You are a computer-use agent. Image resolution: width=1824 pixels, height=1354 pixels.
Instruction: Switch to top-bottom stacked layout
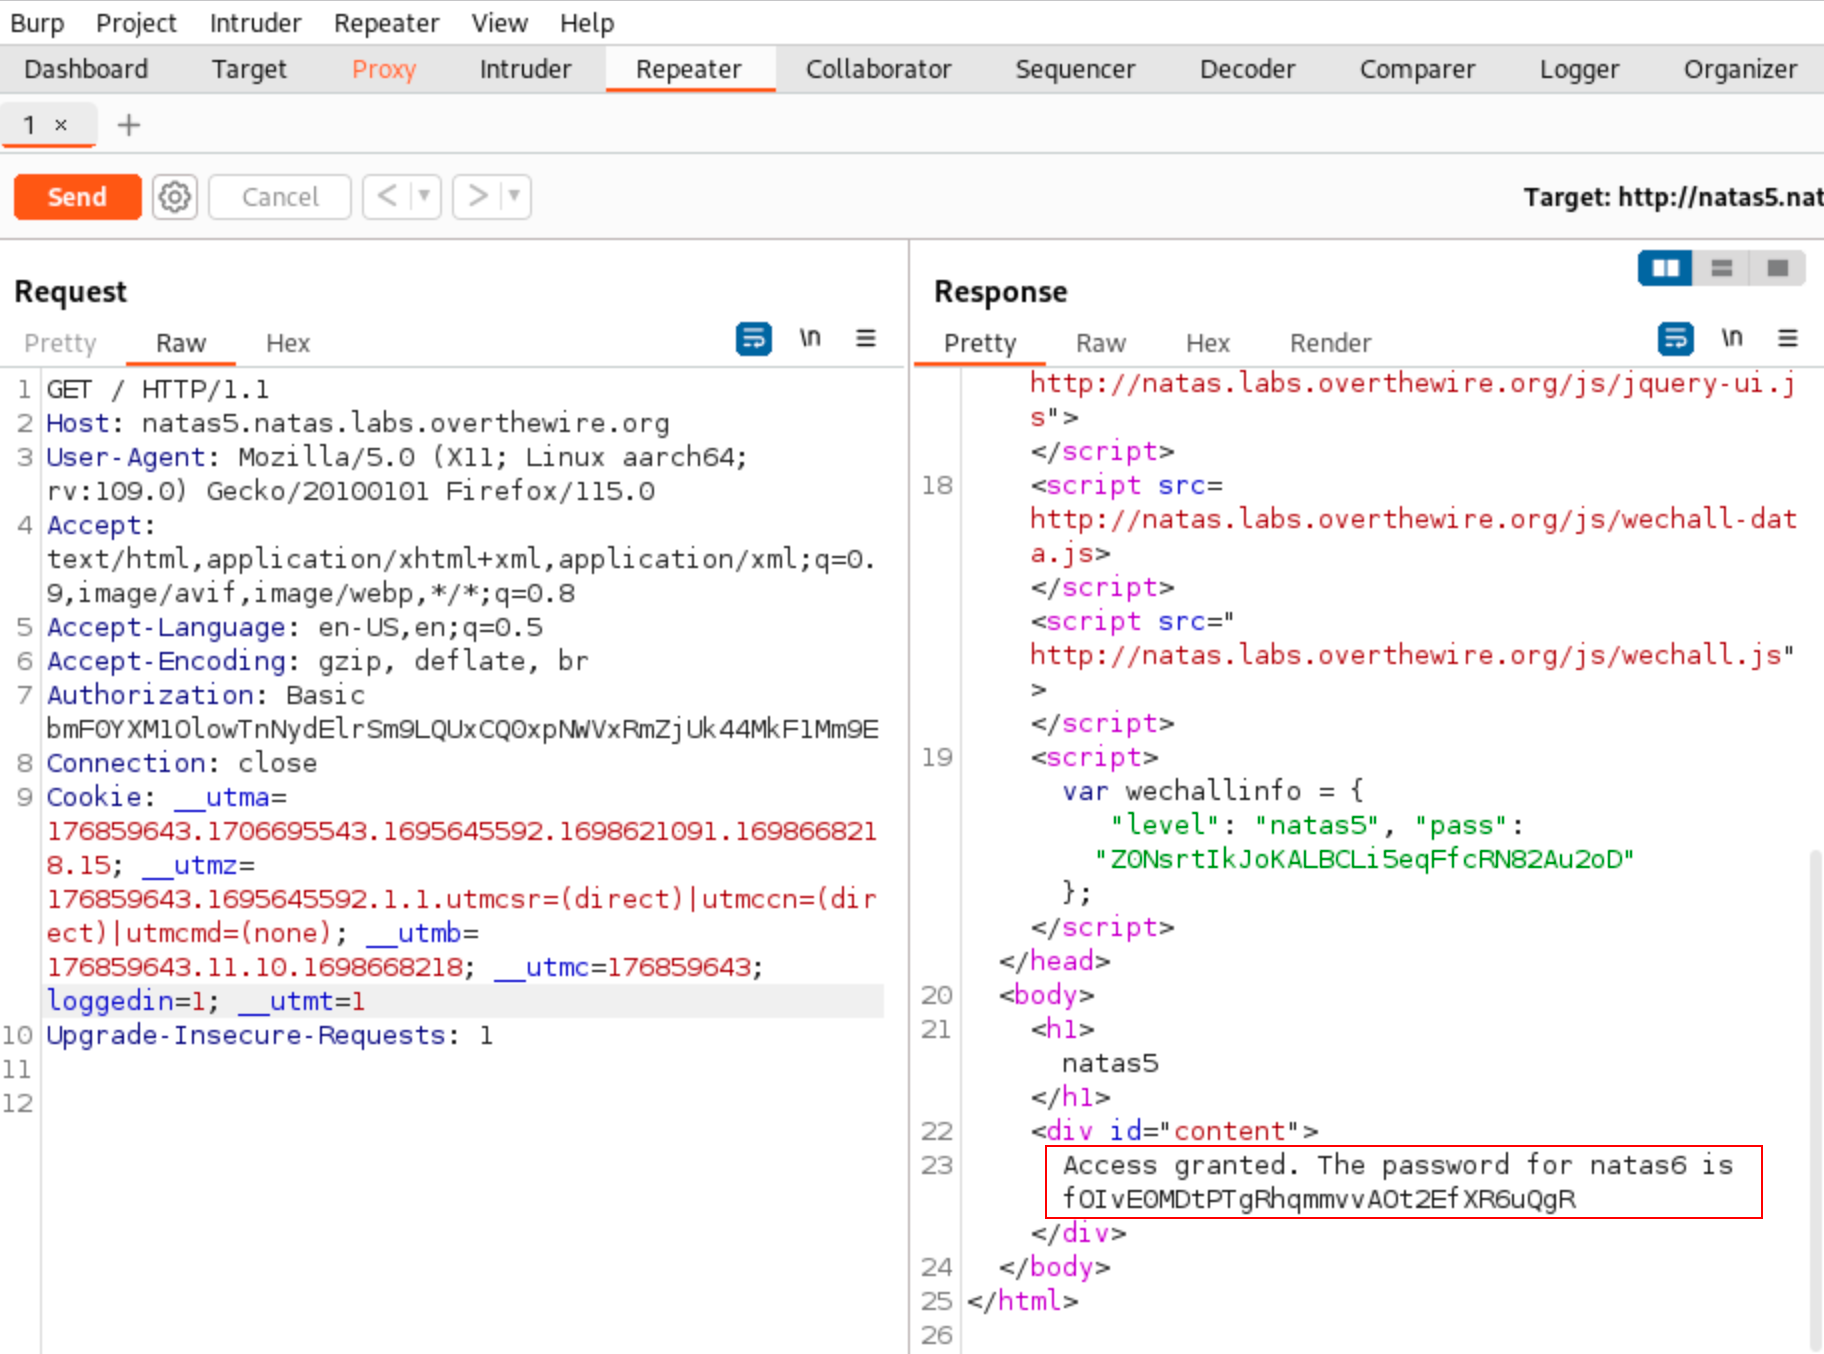1721,268
